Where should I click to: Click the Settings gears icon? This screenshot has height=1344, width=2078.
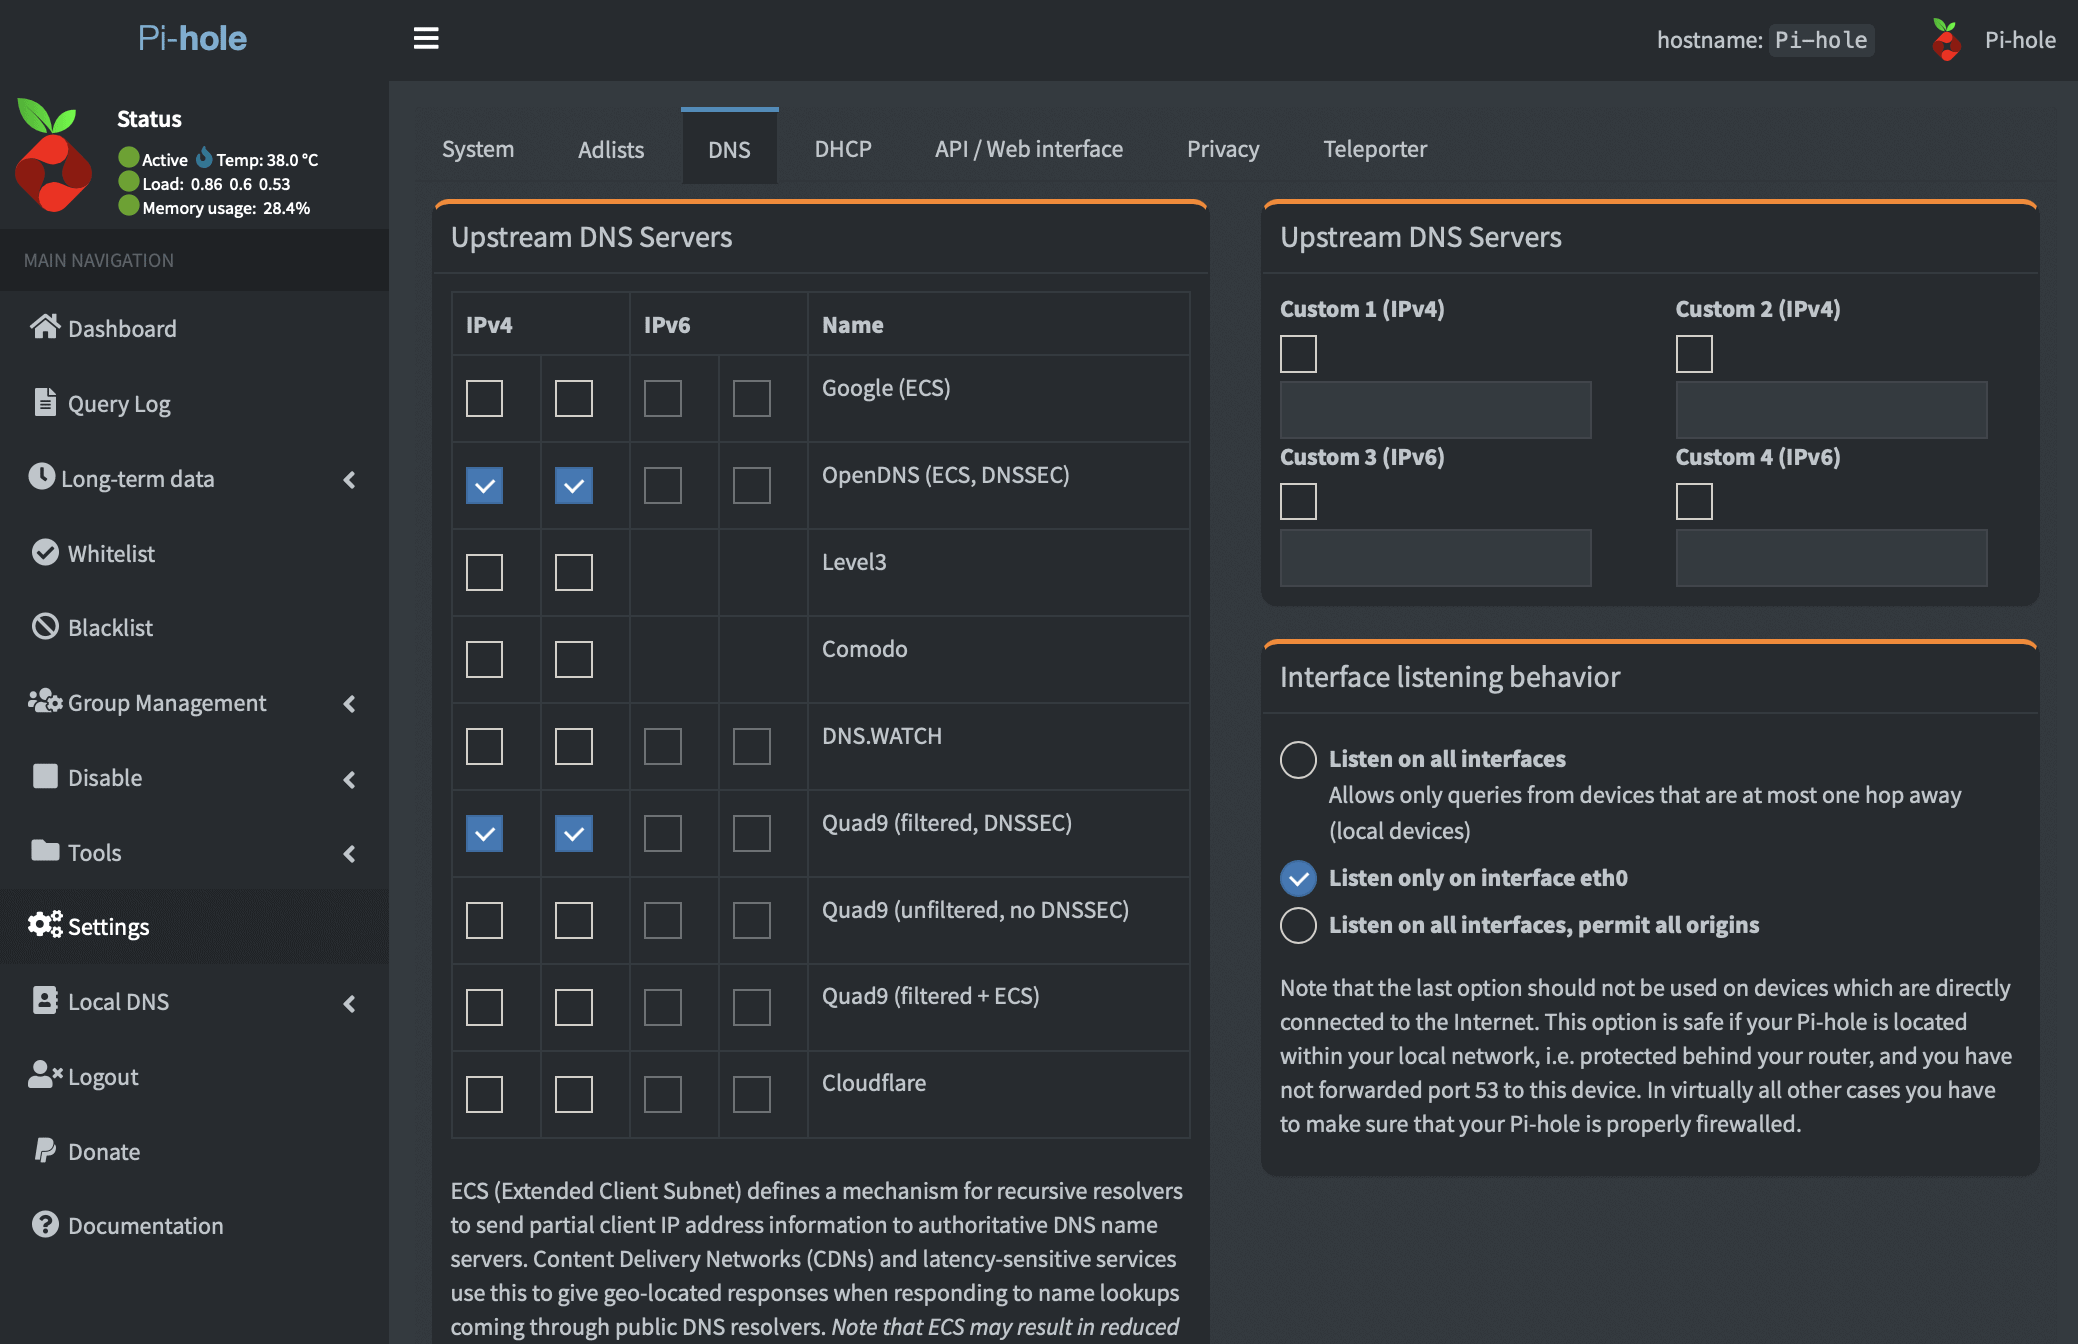pyautogui.click(x=45, y=925)
